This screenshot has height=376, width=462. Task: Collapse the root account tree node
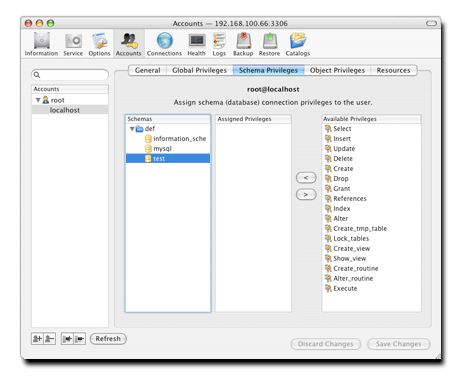pyautogui.click(x=38, y=100)
